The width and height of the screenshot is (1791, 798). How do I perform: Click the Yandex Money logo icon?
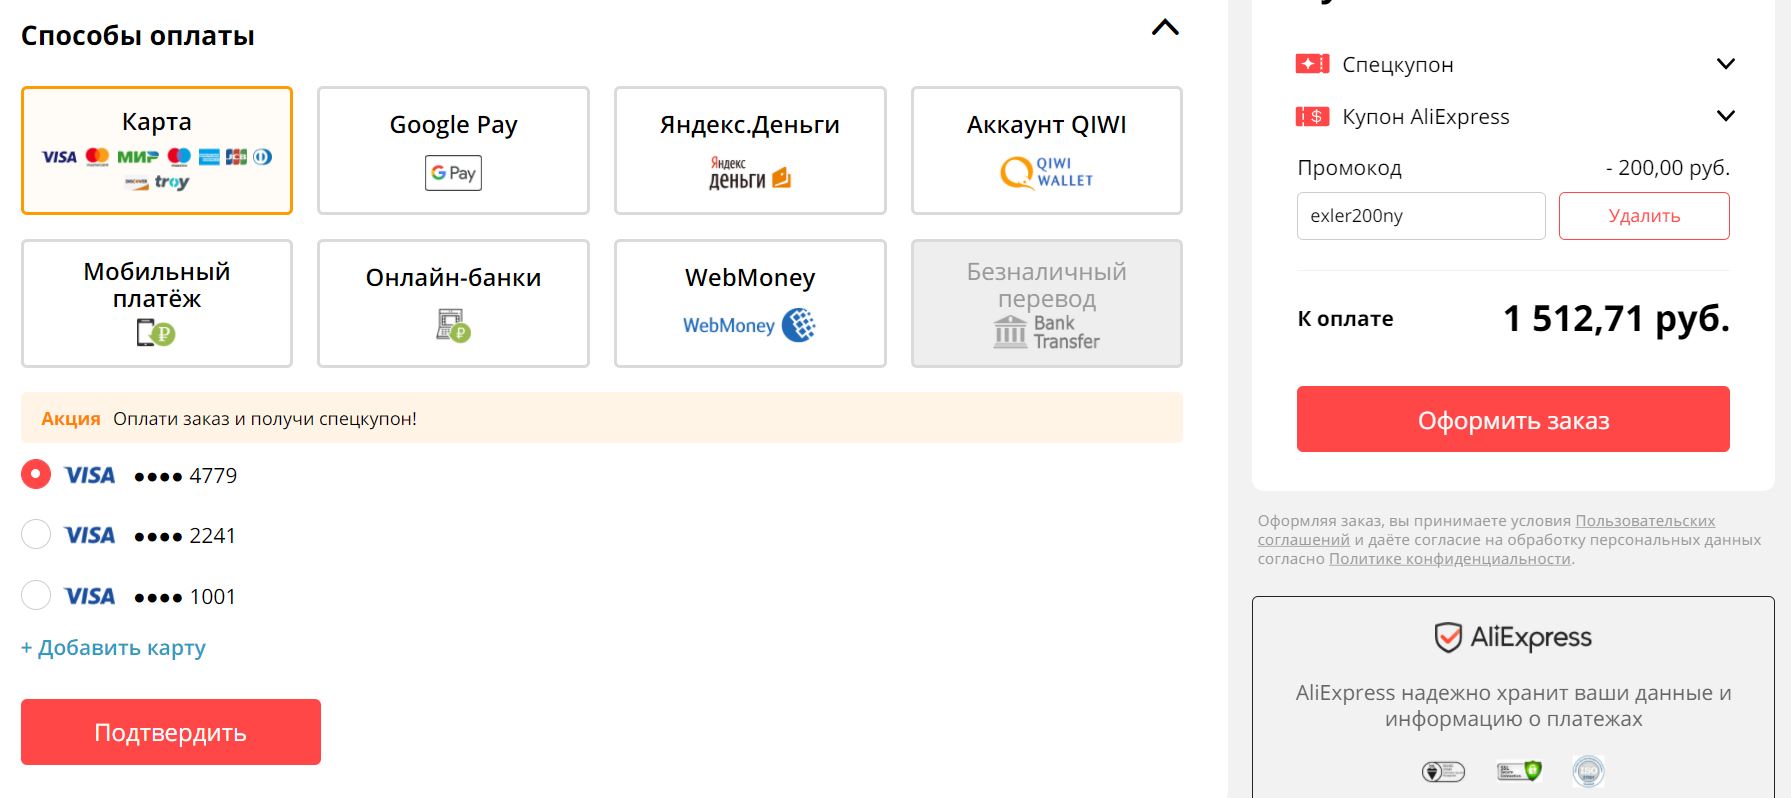click(750, 173)
